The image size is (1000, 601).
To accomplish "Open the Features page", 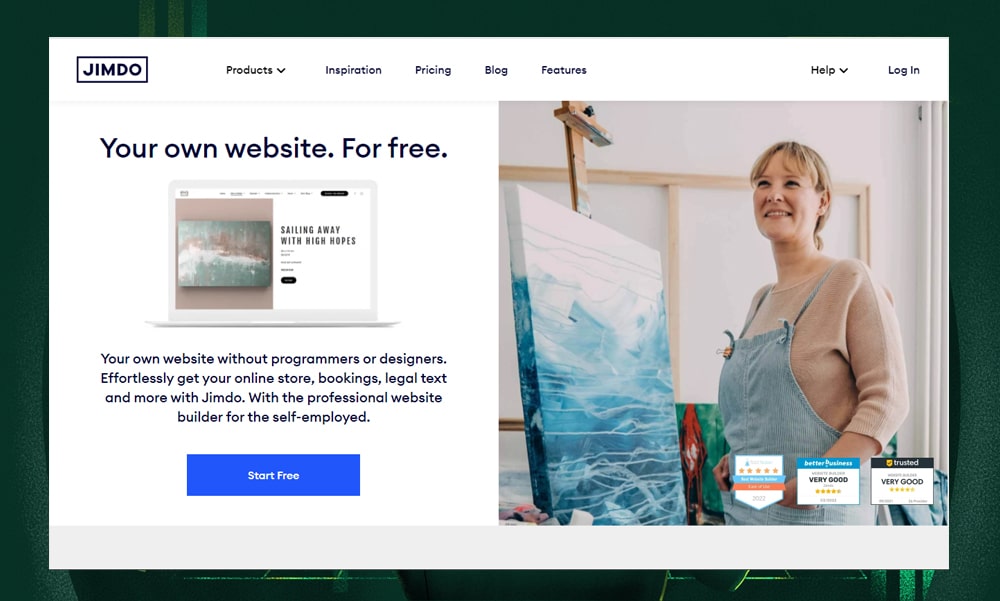I will click(564, 70).
